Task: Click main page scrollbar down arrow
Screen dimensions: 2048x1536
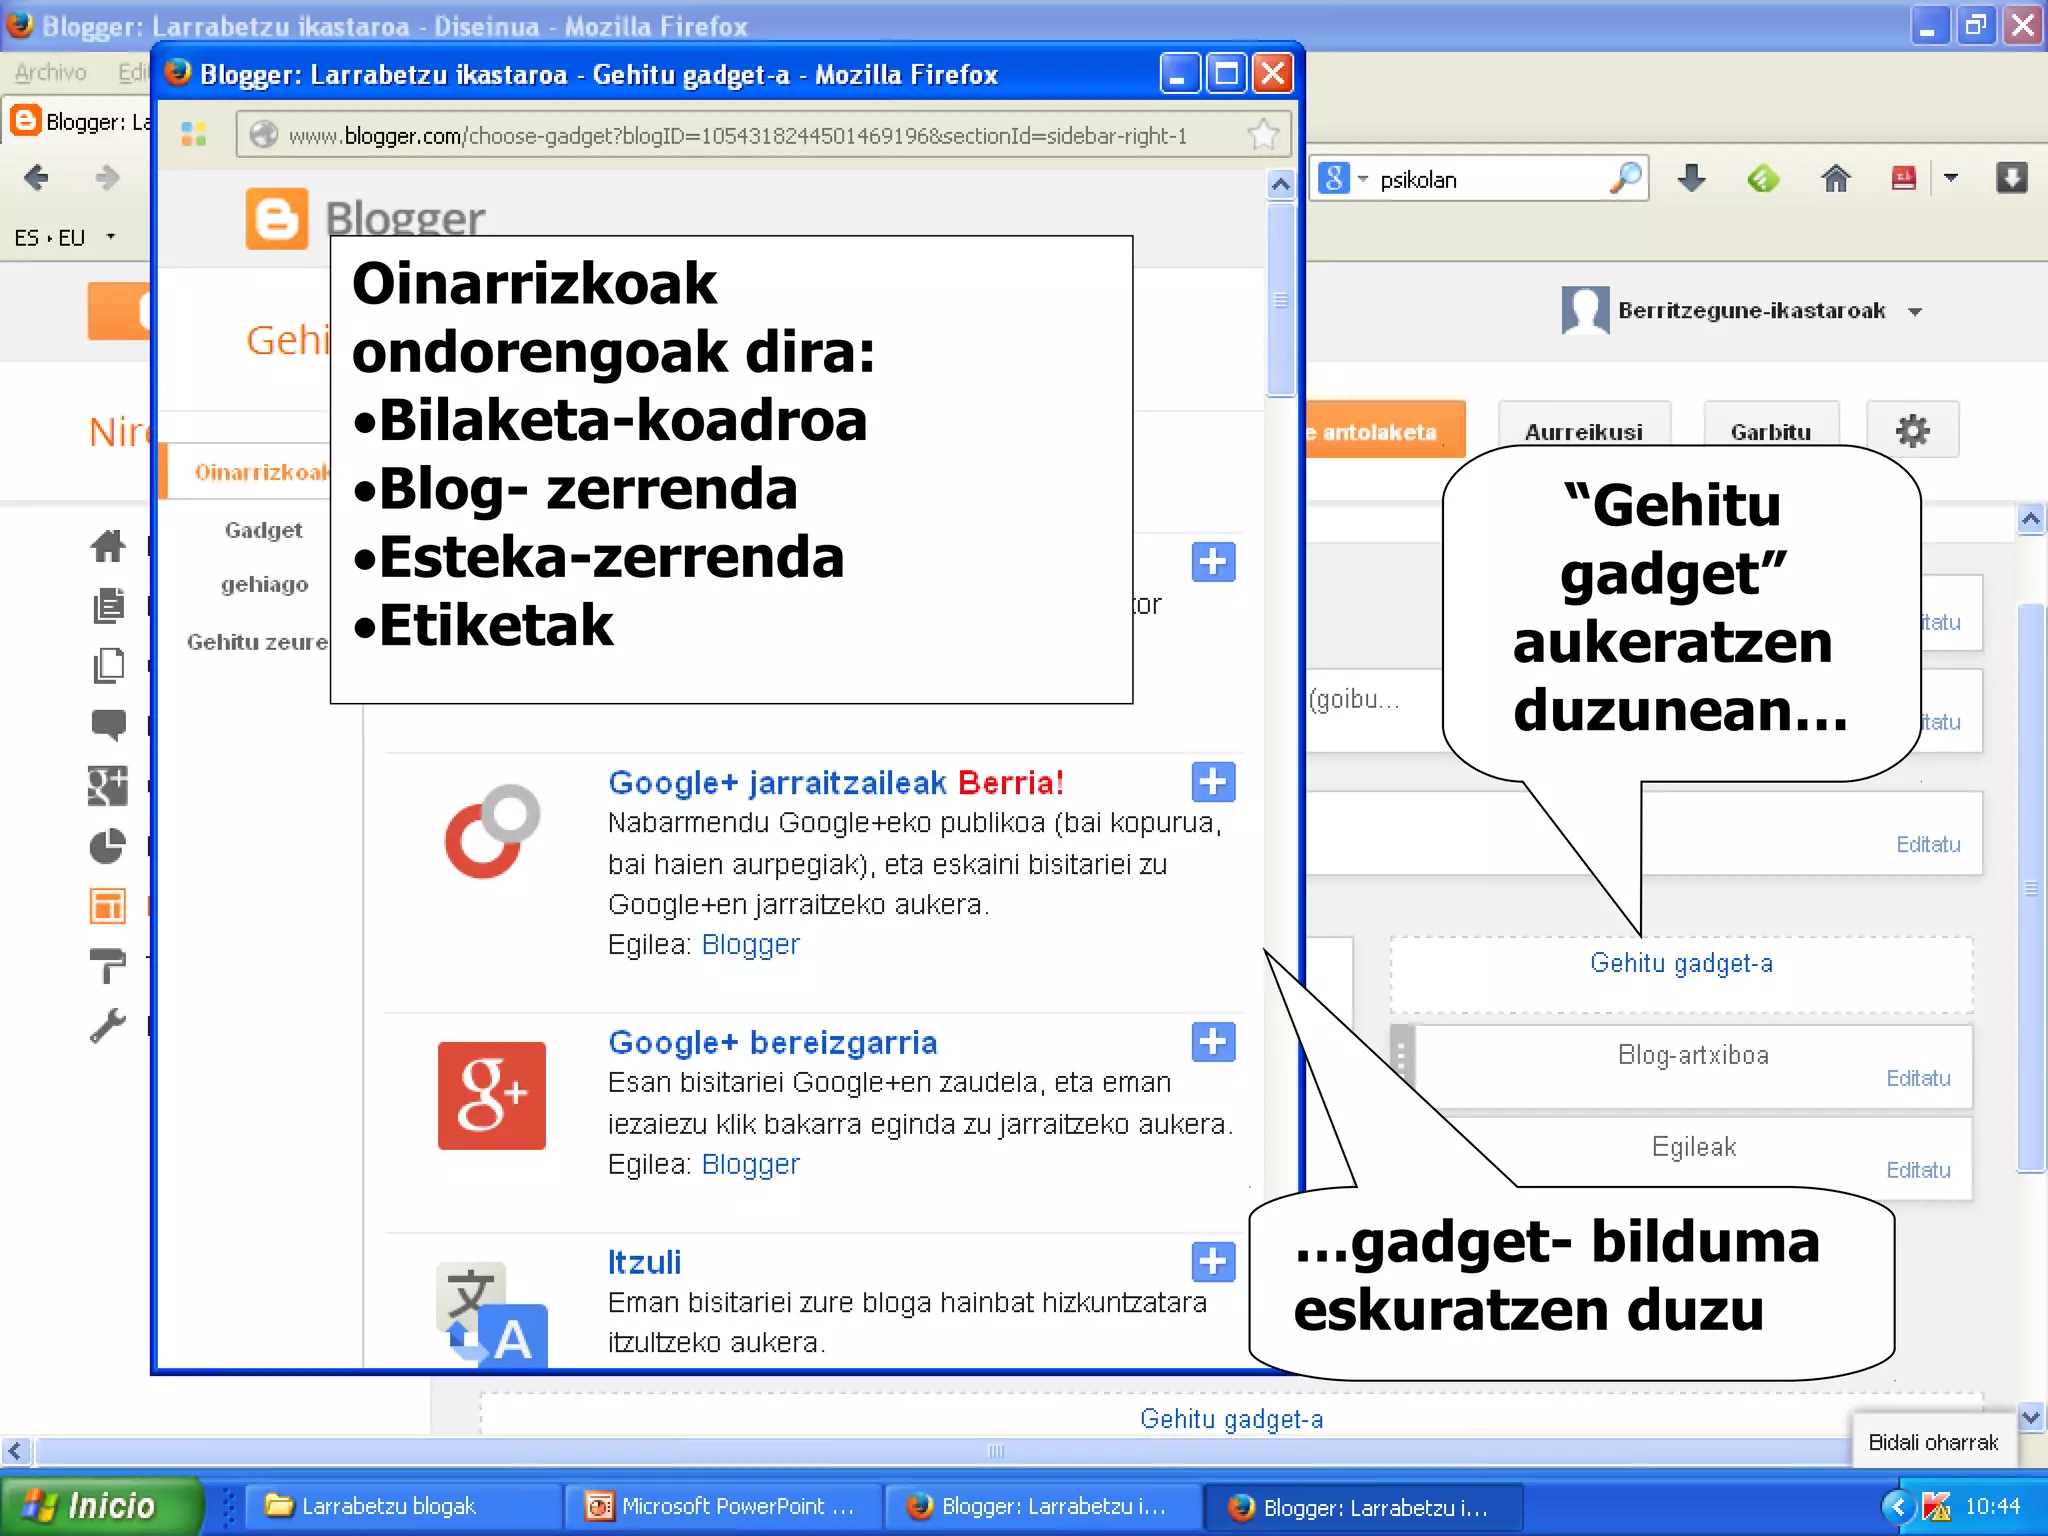Action: tap(2030, 1416)
